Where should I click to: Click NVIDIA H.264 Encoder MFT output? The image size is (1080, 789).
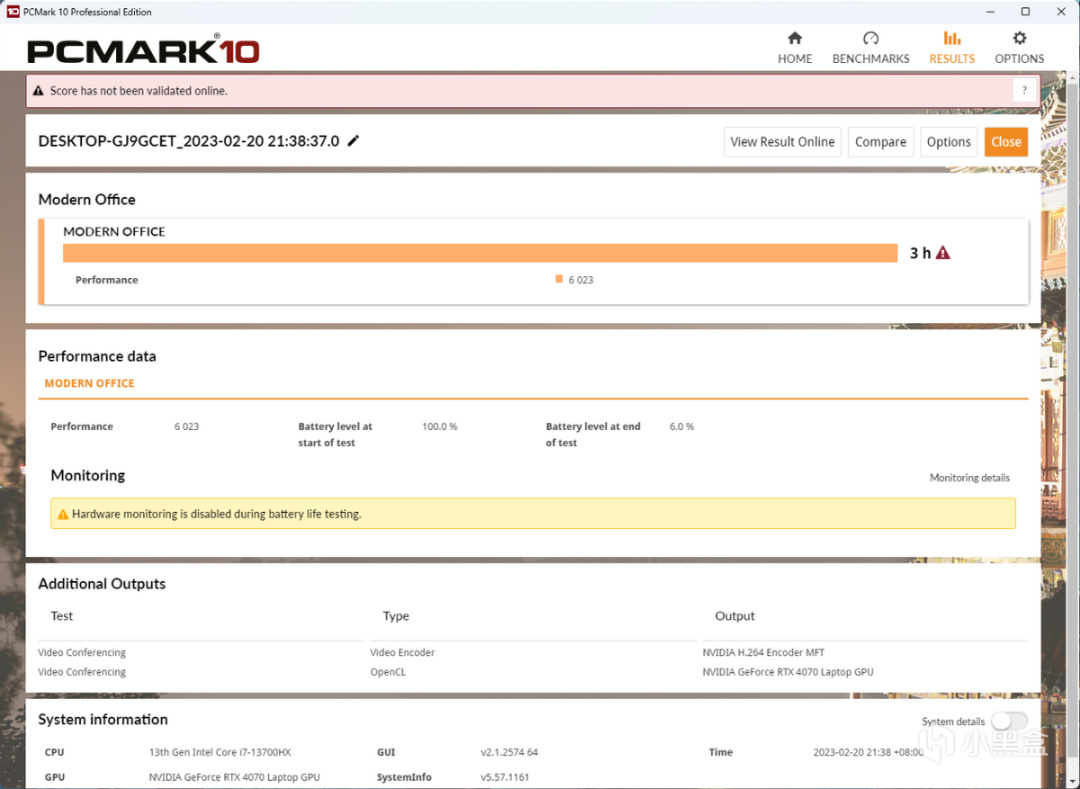tap(763, 653)
